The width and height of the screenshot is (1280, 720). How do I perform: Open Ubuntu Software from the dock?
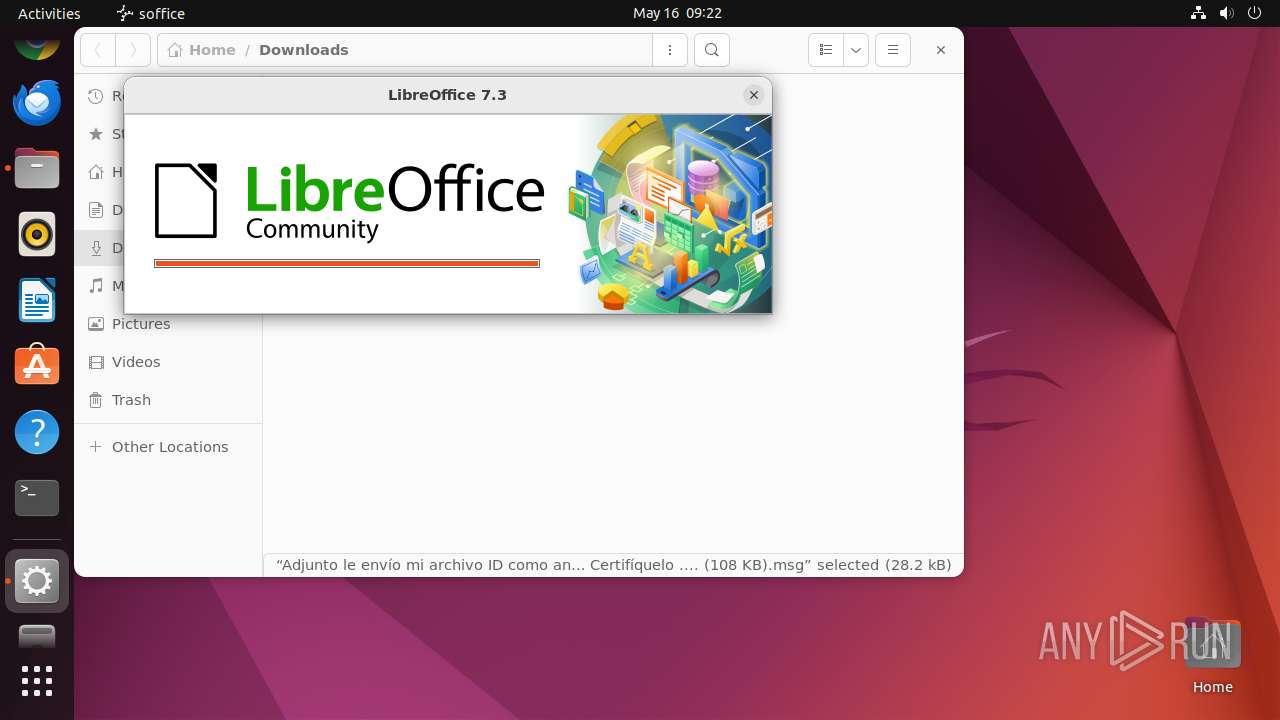(x=37, y=366)
